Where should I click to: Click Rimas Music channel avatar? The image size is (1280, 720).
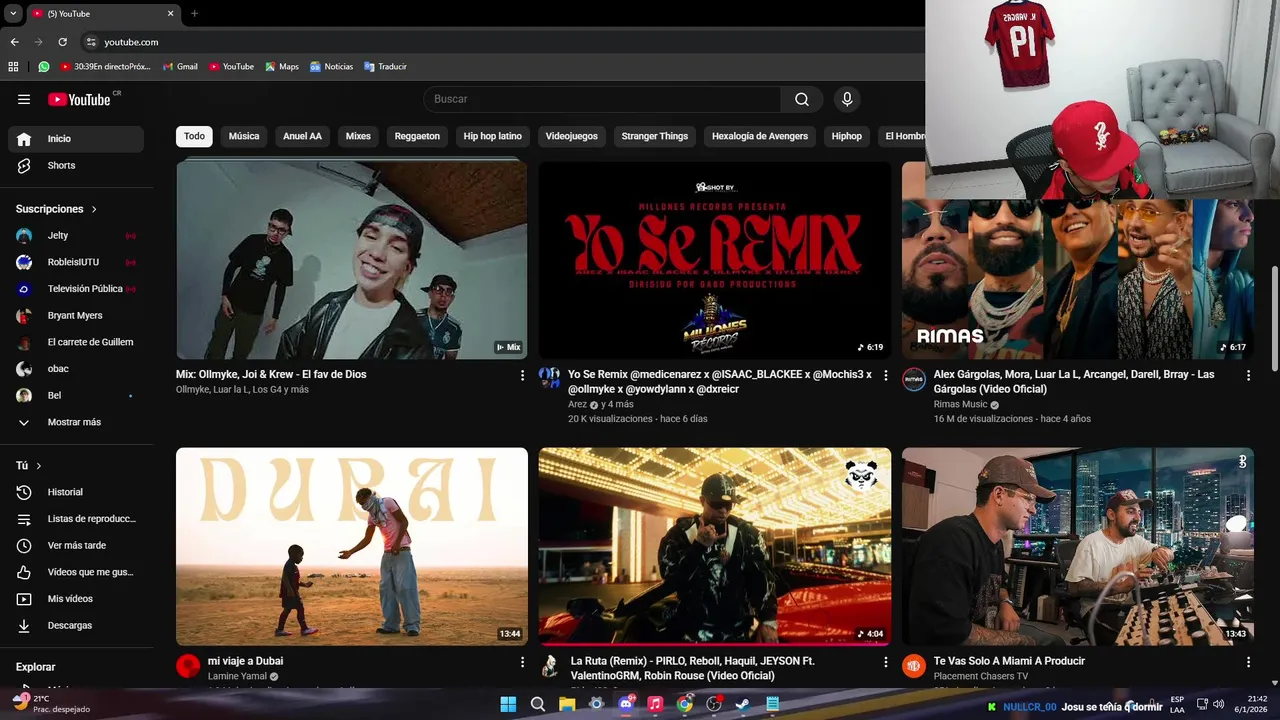(914, 379)
